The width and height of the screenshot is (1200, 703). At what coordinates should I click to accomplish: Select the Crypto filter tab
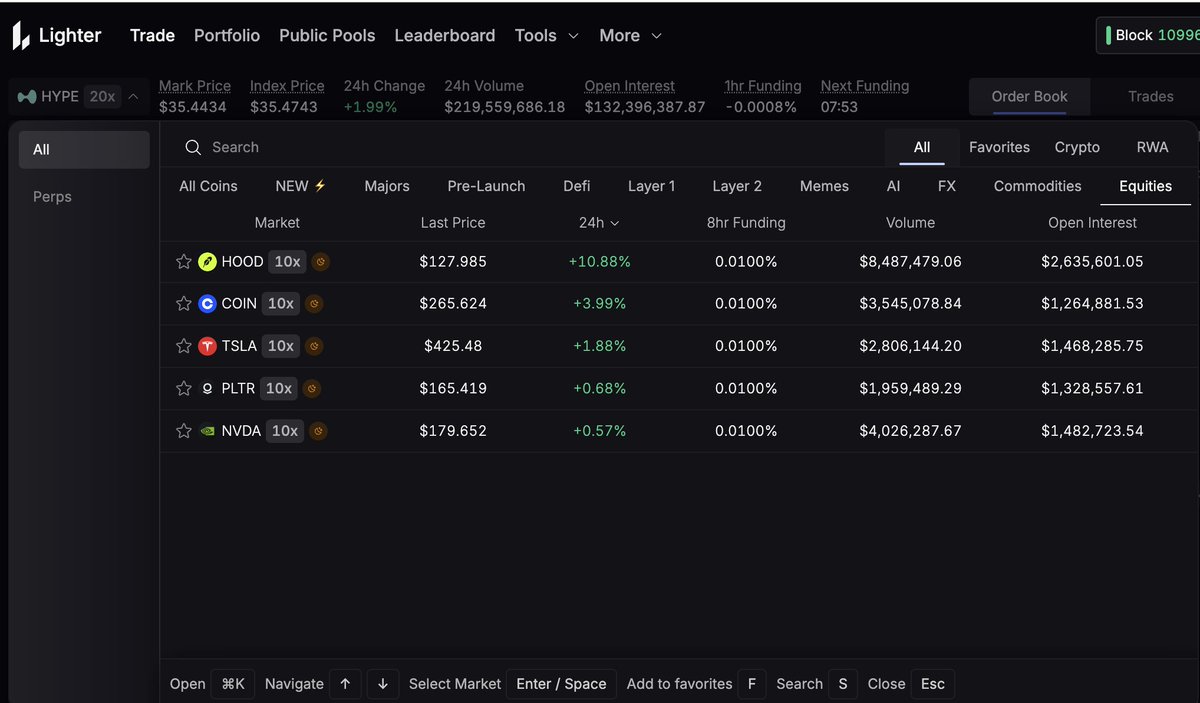1077,147
